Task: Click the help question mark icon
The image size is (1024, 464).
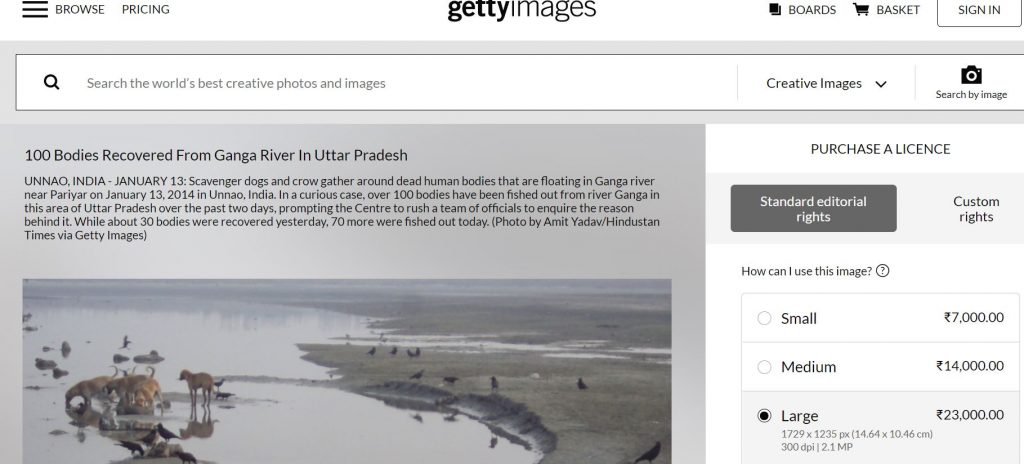Action: click(x=882, y=271)
